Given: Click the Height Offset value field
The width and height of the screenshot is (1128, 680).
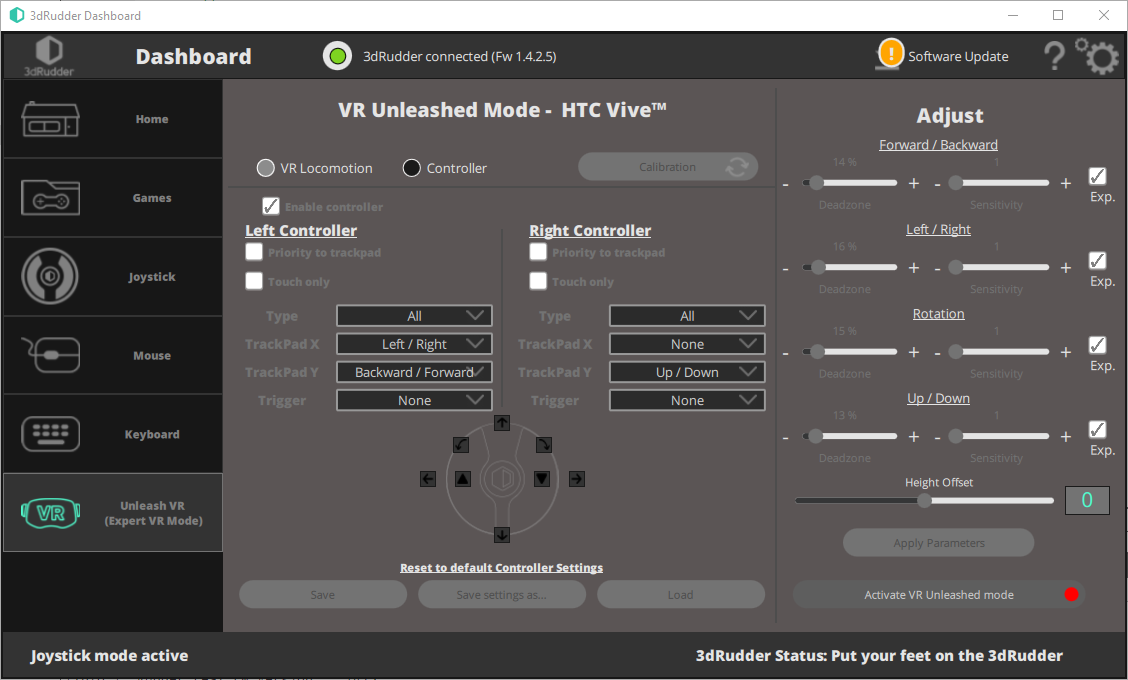Looking at the screenshot, I should 1087,500.
